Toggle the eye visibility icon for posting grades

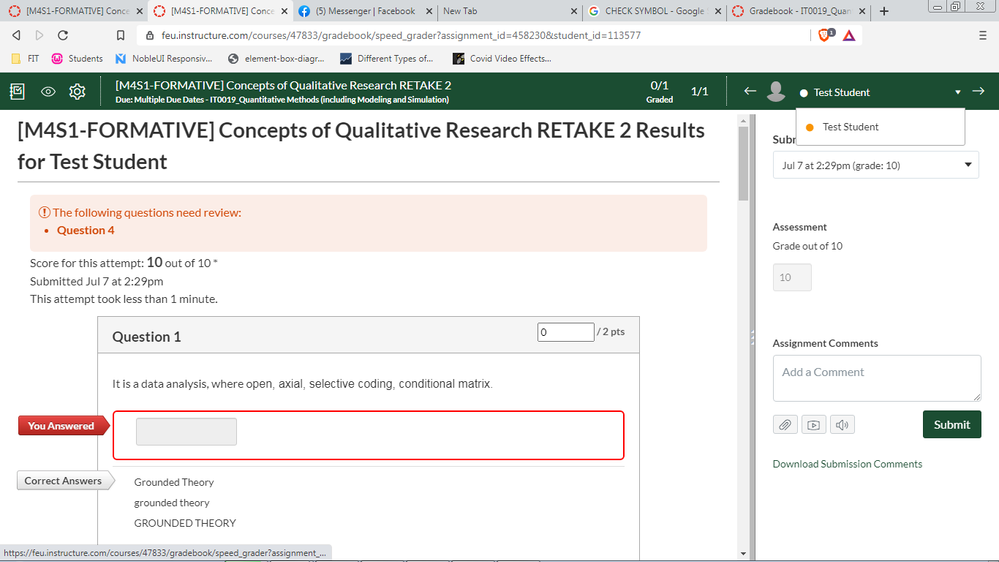coord(47,92)
